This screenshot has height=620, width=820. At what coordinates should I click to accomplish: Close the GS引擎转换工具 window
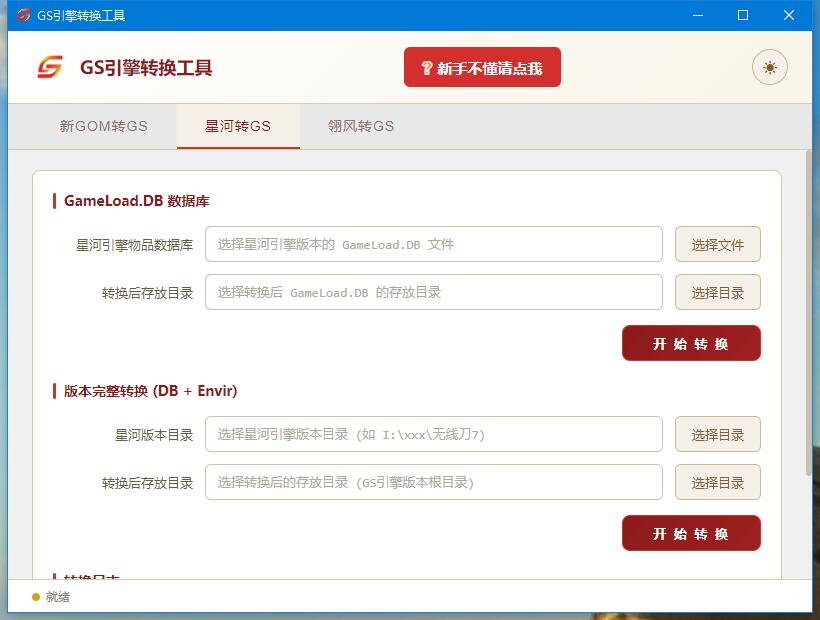point(789,15)
